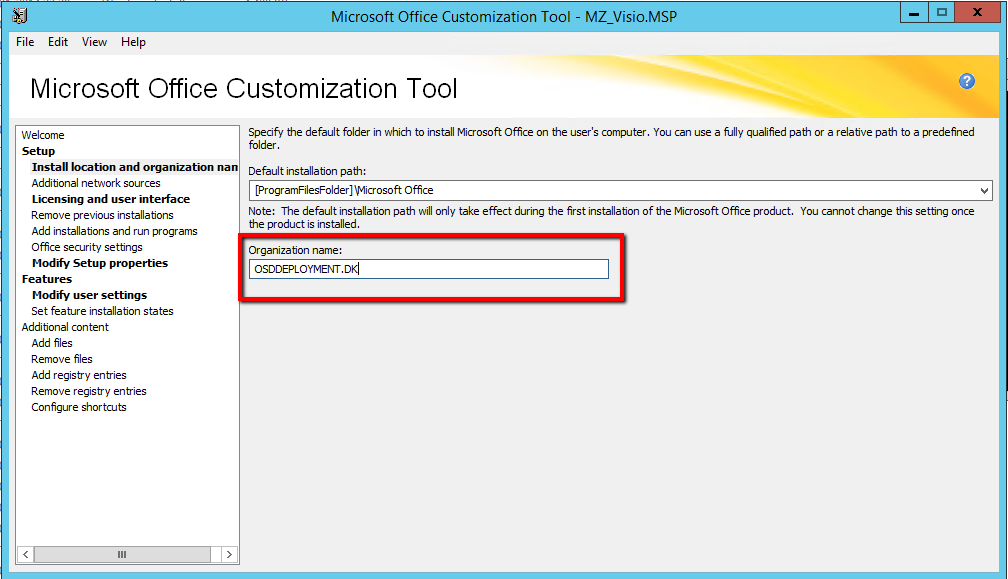
Task: Open Modify Setup properties page
Action: [x=100, y=263]
